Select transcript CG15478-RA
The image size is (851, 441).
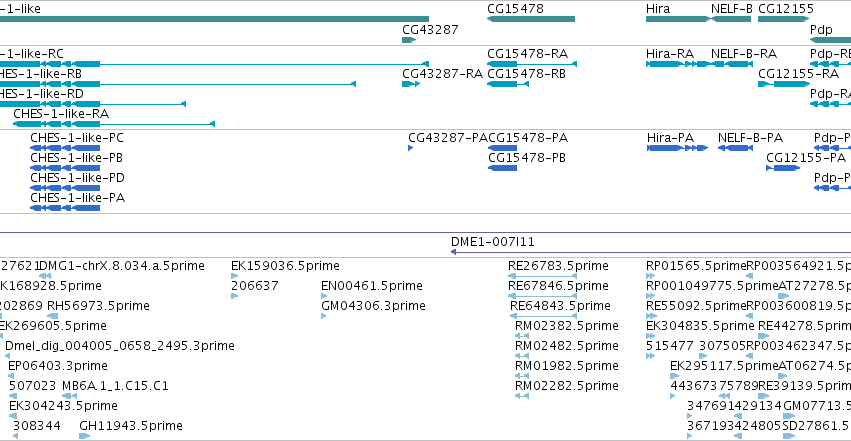532,64
